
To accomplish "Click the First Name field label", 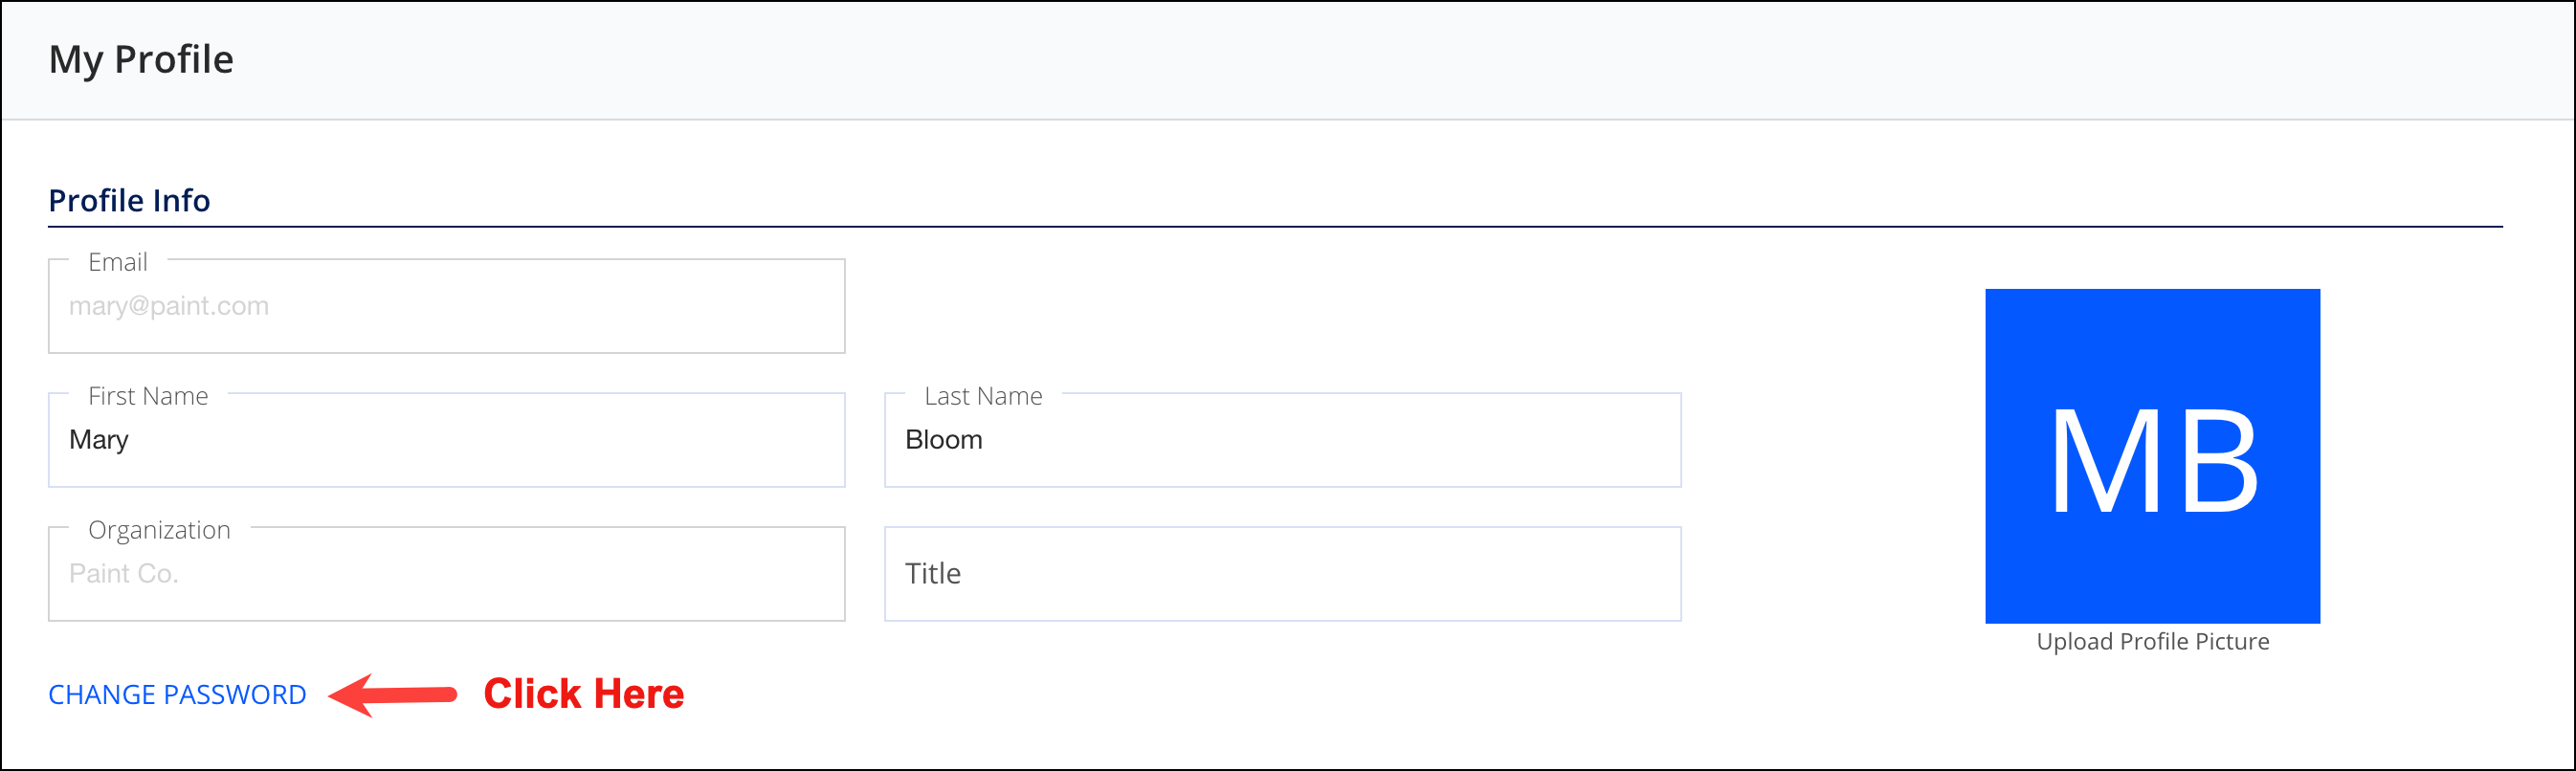I will (x=148, y=396).
